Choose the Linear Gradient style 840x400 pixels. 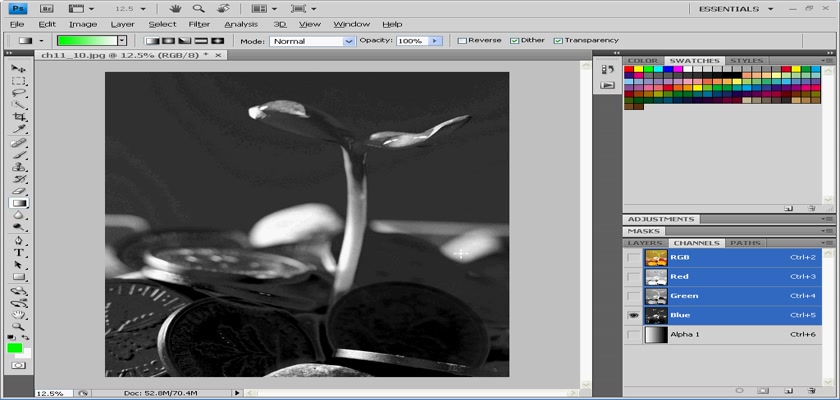point(153,41)
